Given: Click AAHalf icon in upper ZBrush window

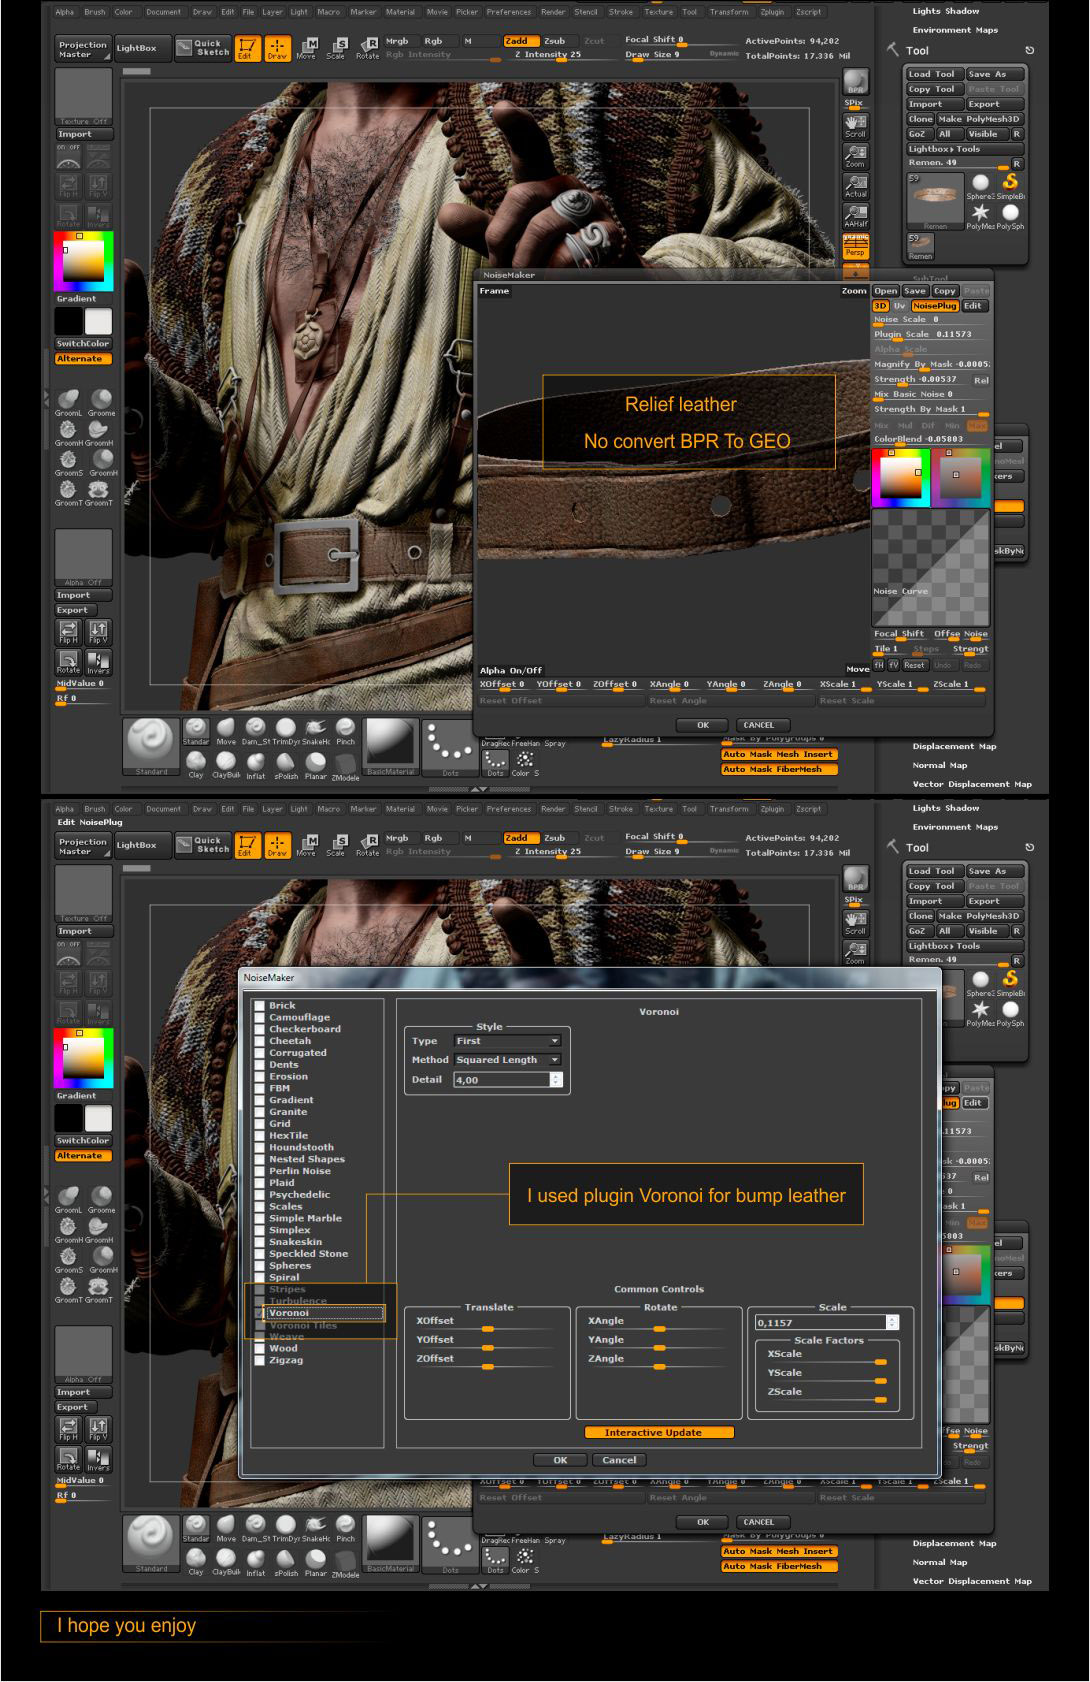Looking at the screenshot, I should pyautogui.click(x=855, y=216).
